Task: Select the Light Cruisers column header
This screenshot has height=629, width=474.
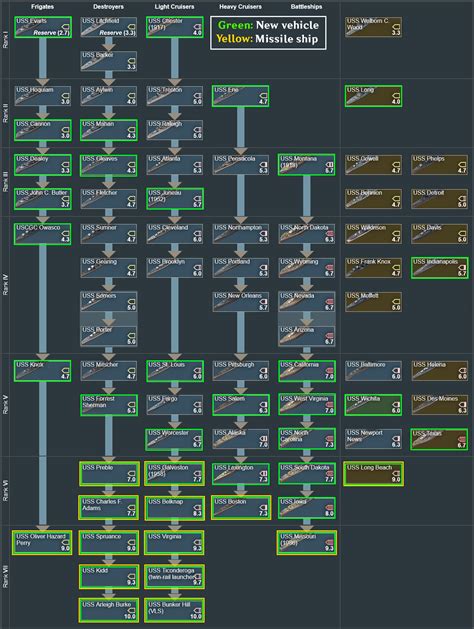Action: click(174, 6)
